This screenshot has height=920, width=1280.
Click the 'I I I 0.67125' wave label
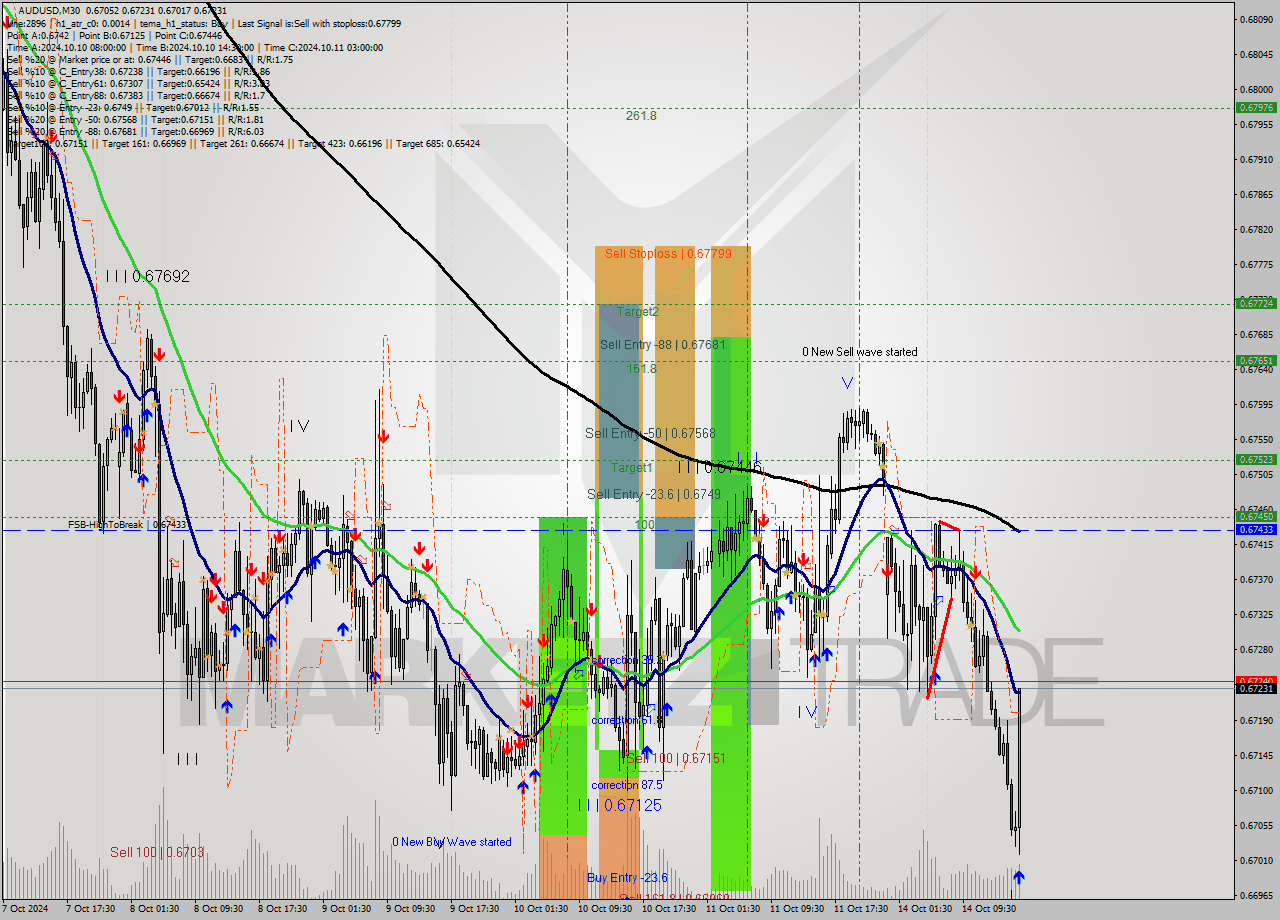pos(620,805)
